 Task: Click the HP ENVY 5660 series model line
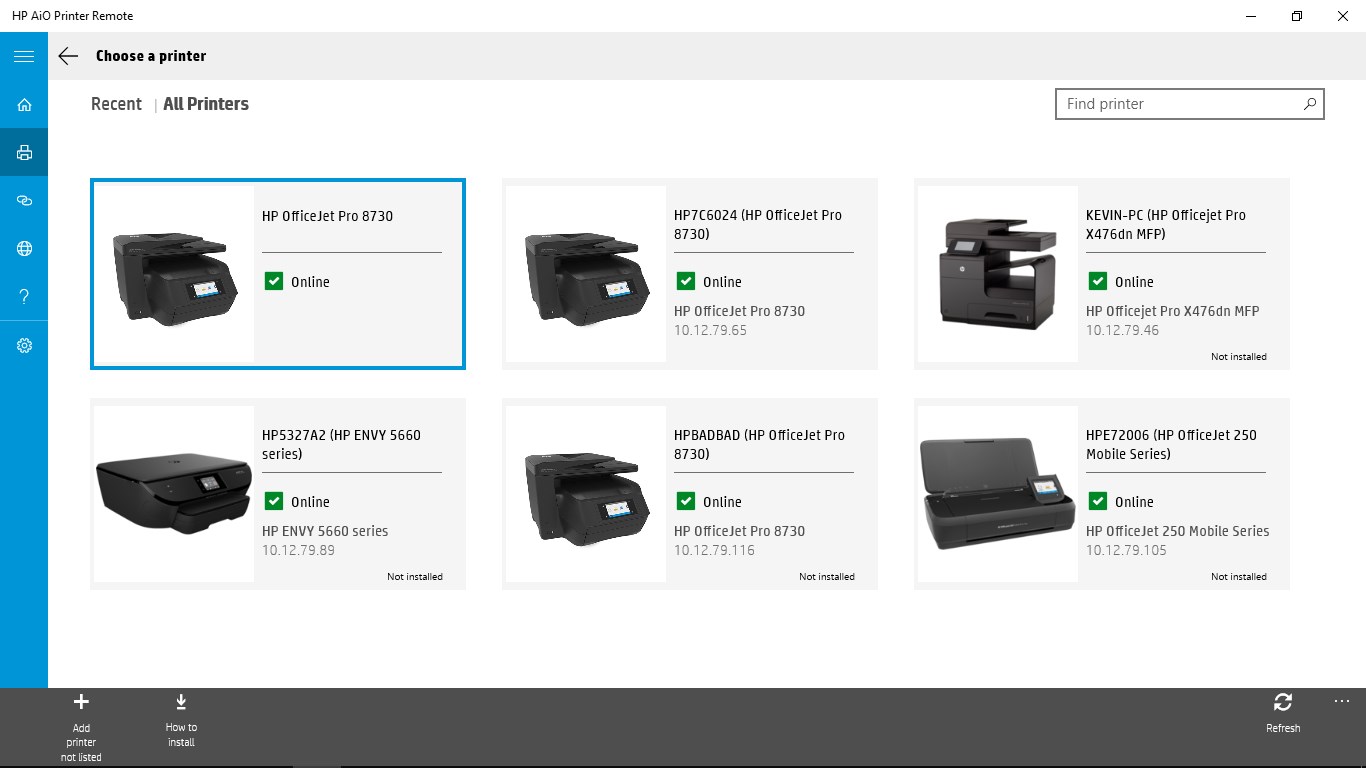325,531
